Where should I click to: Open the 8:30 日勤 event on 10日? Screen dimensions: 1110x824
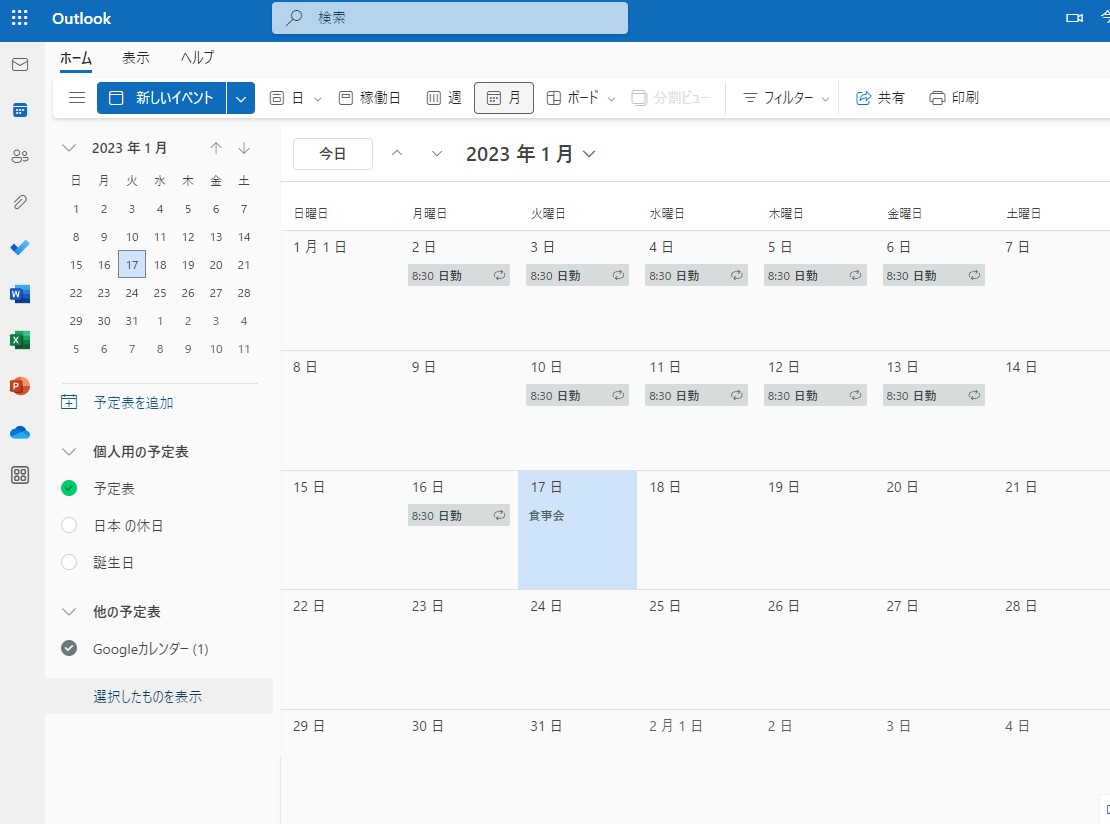(578, 396)
